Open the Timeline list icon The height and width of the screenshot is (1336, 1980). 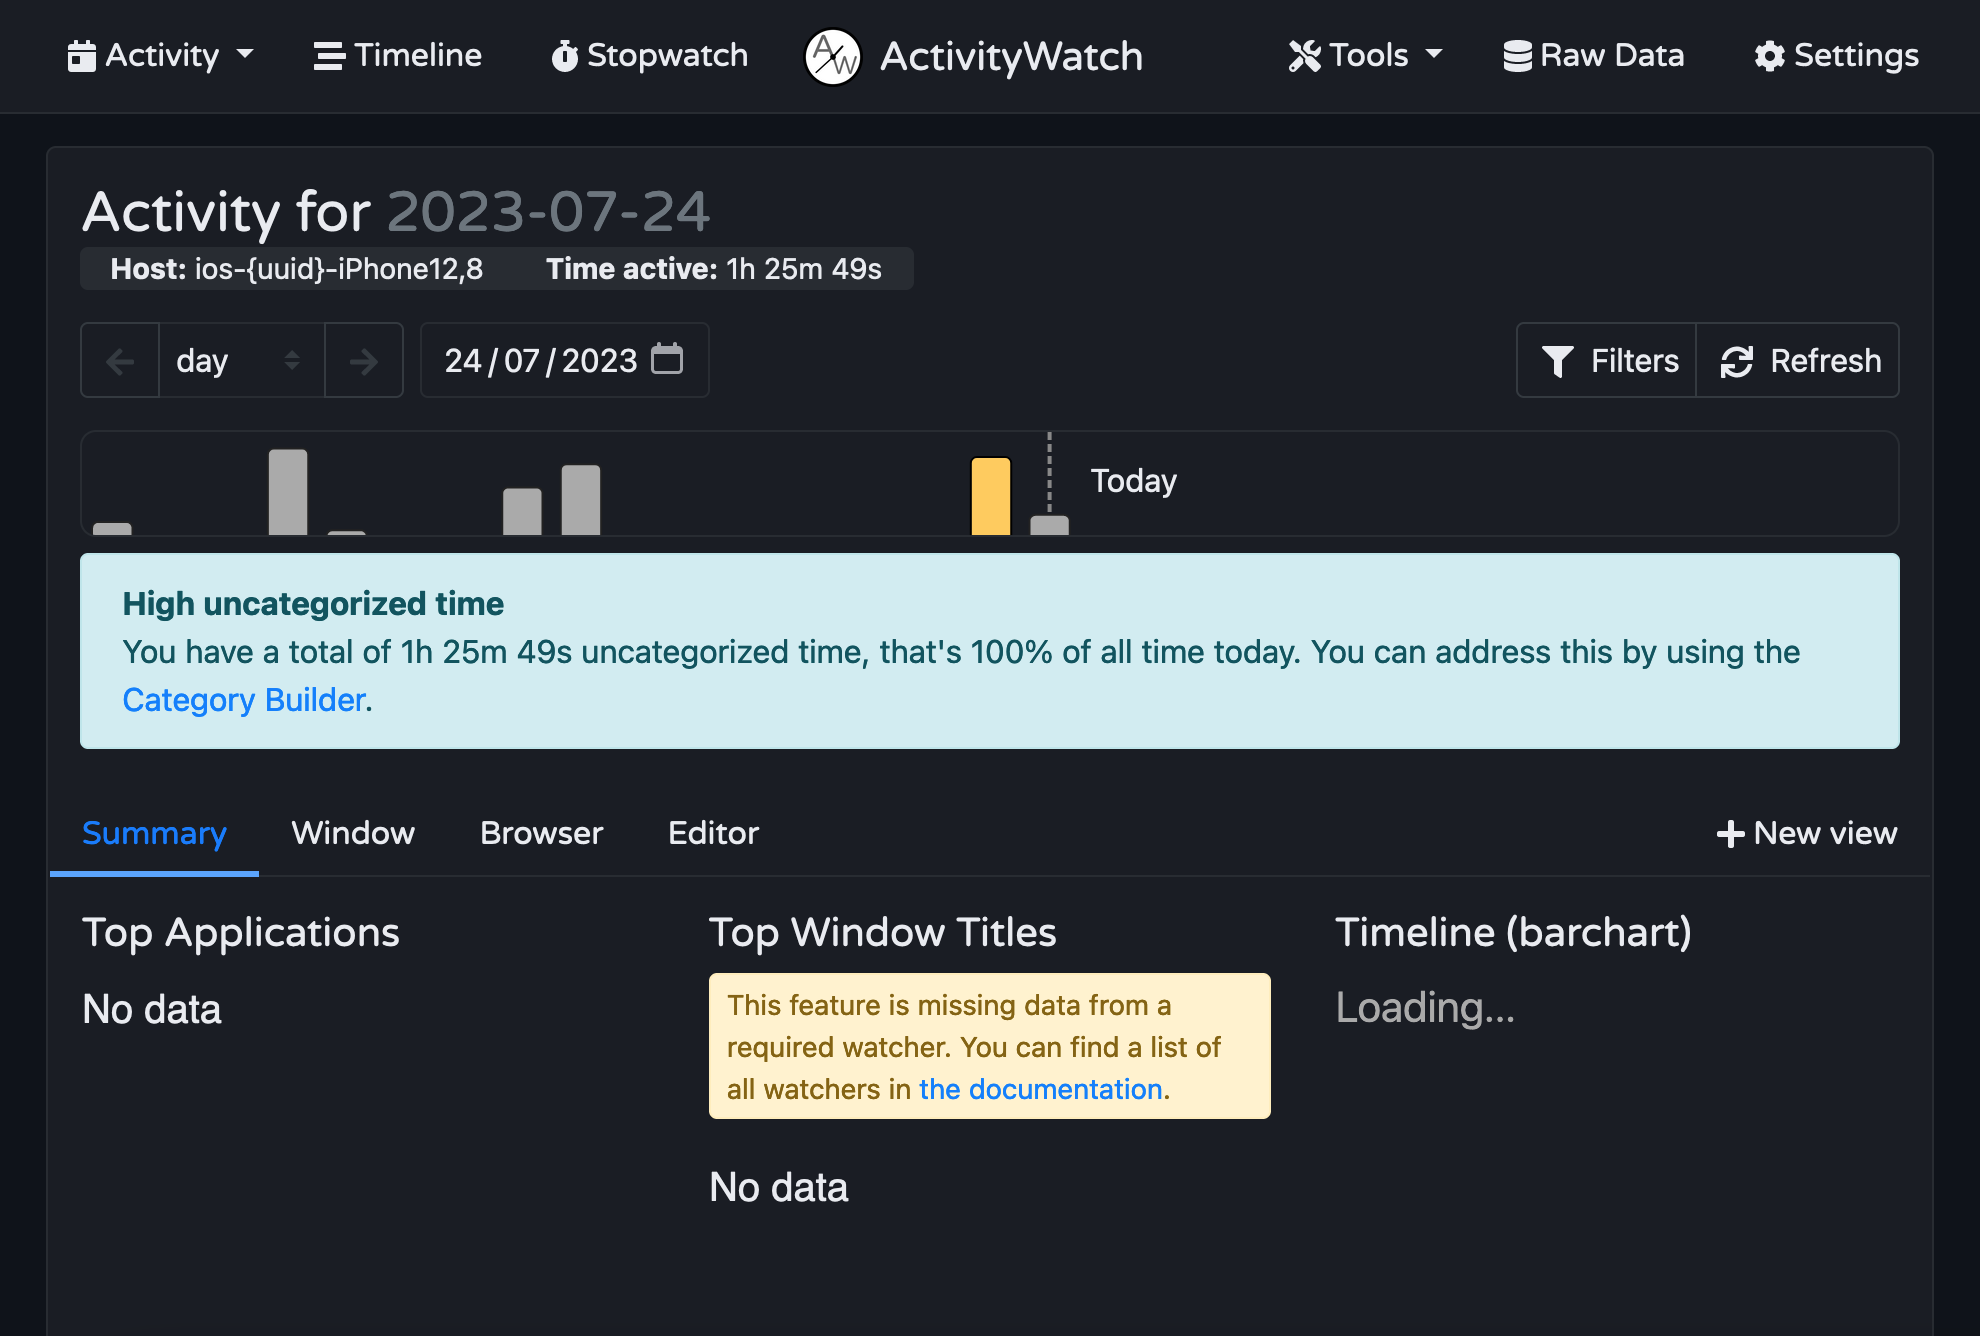(x=329, y=56)
